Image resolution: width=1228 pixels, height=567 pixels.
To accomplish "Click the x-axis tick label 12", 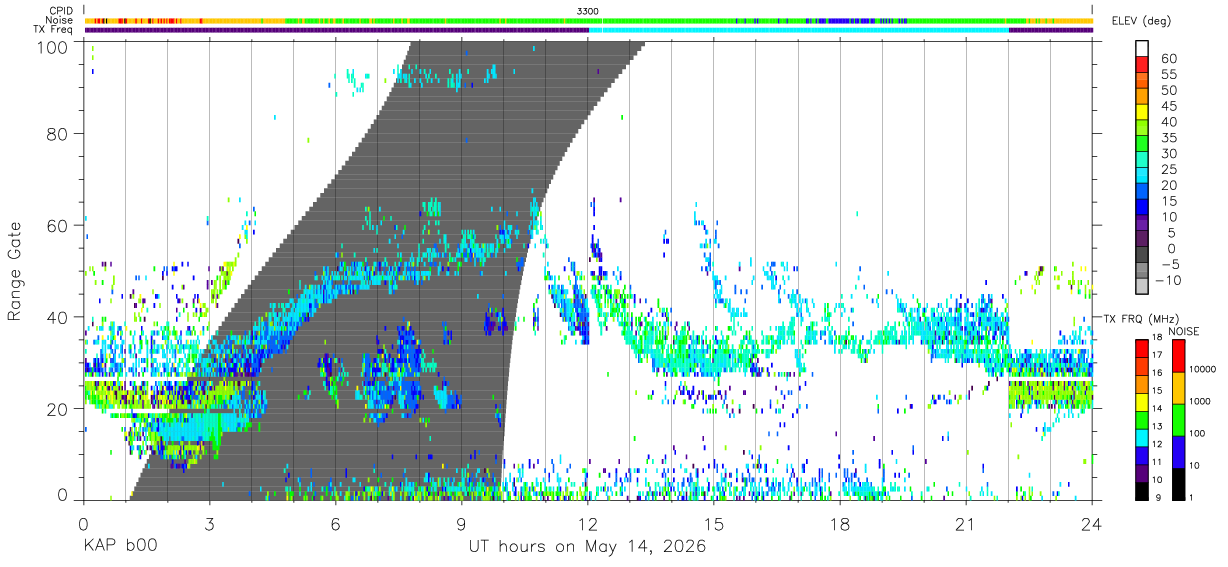I will click(x=588, y=524).
